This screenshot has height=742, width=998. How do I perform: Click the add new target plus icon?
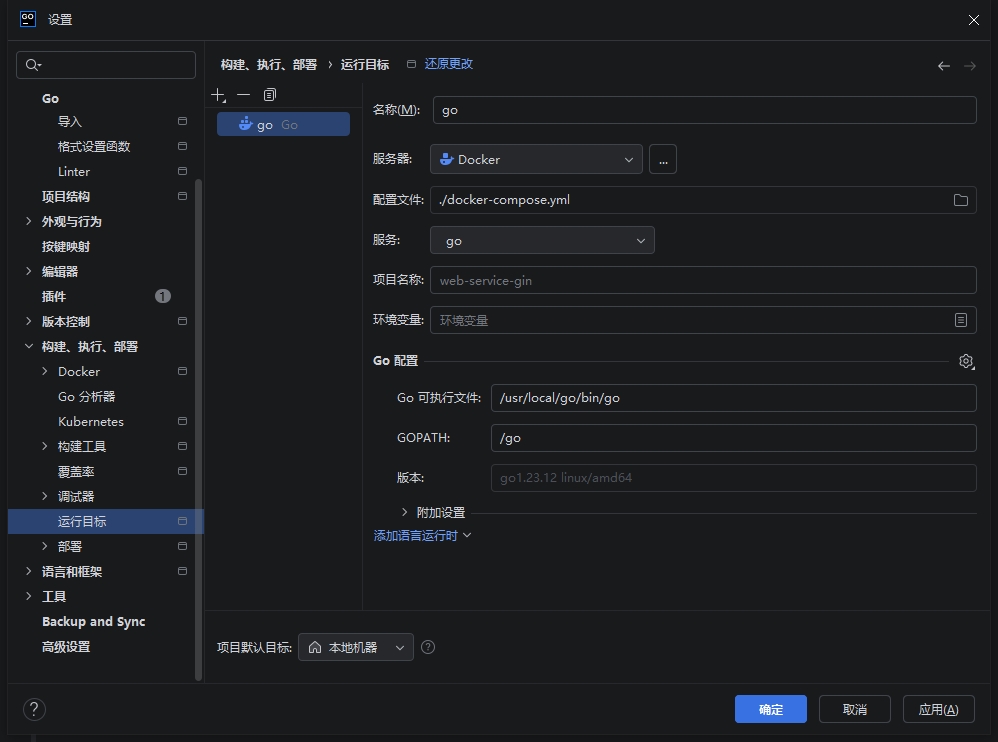point(219,95)
